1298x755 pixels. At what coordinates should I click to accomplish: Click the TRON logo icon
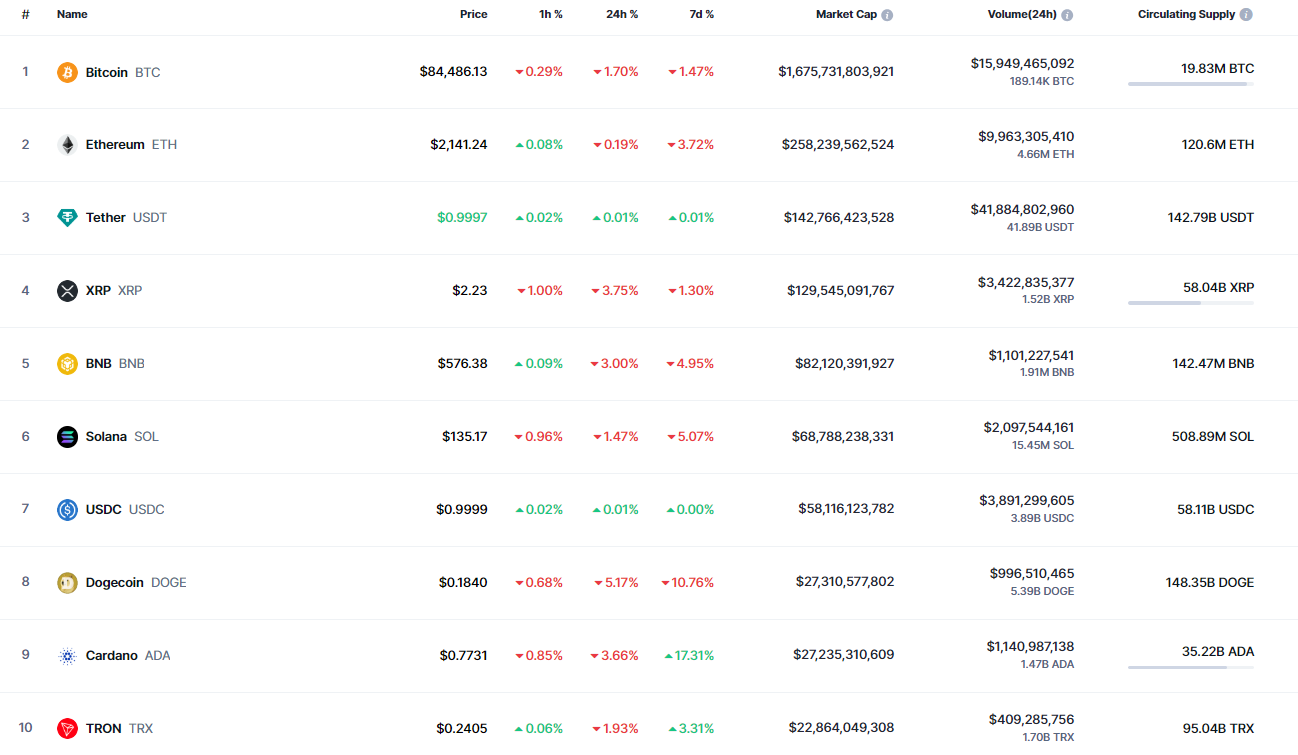click(x=67, y=728)
